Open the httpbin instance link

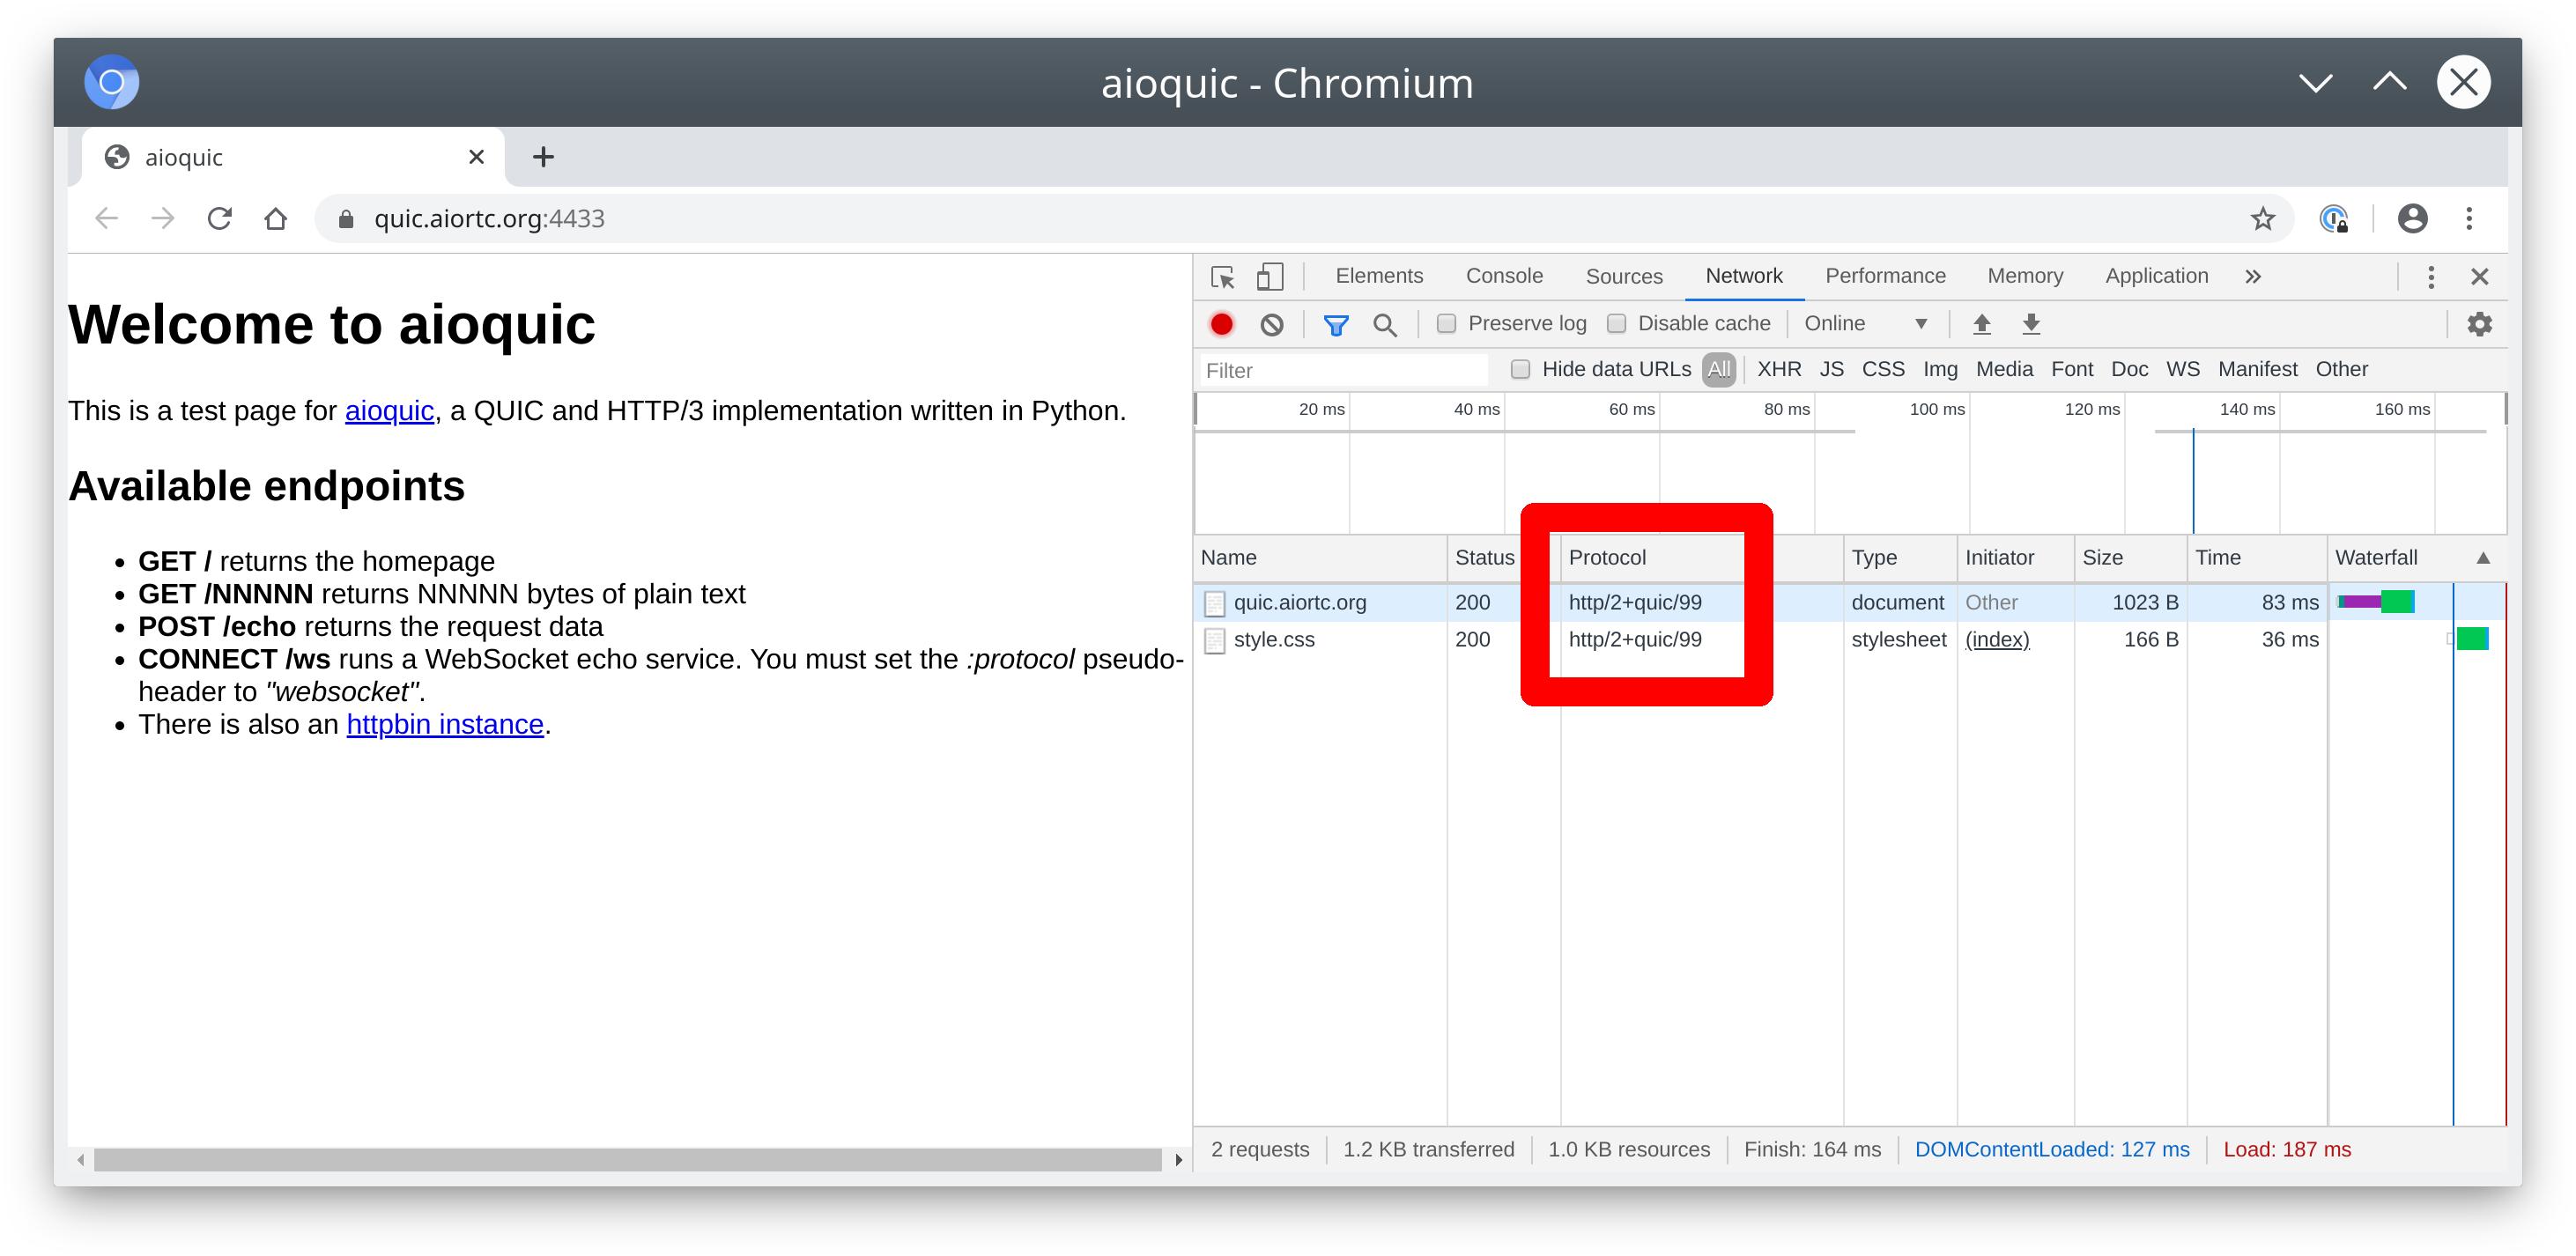pos(445,724)
